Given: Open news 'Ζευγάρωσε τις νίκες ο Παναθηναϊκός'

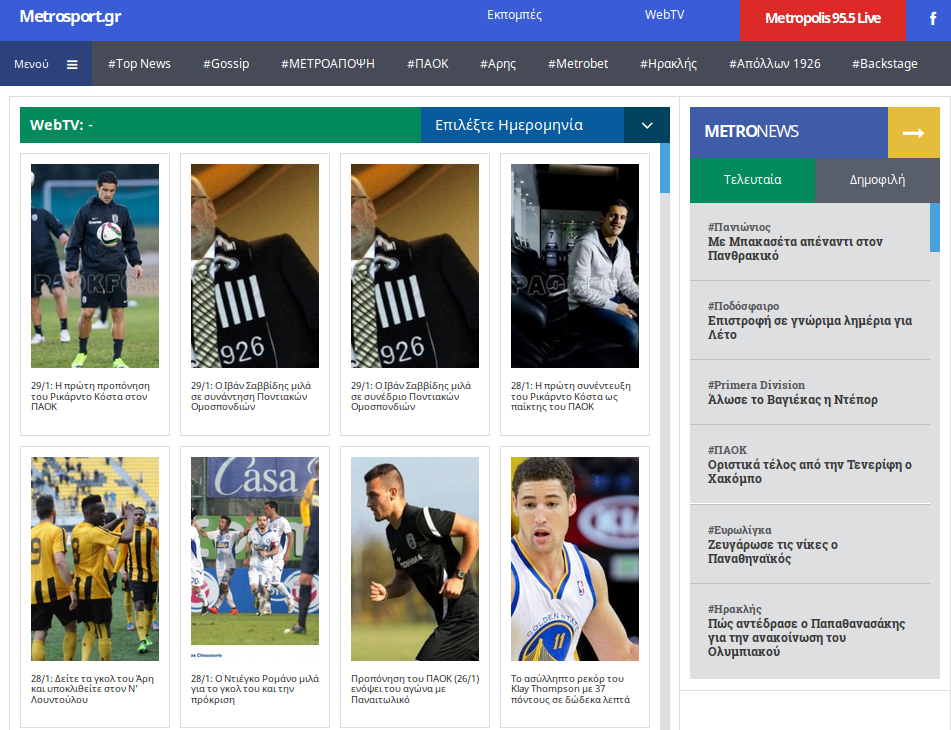Looking at the screenshot, I should (773, 552).
